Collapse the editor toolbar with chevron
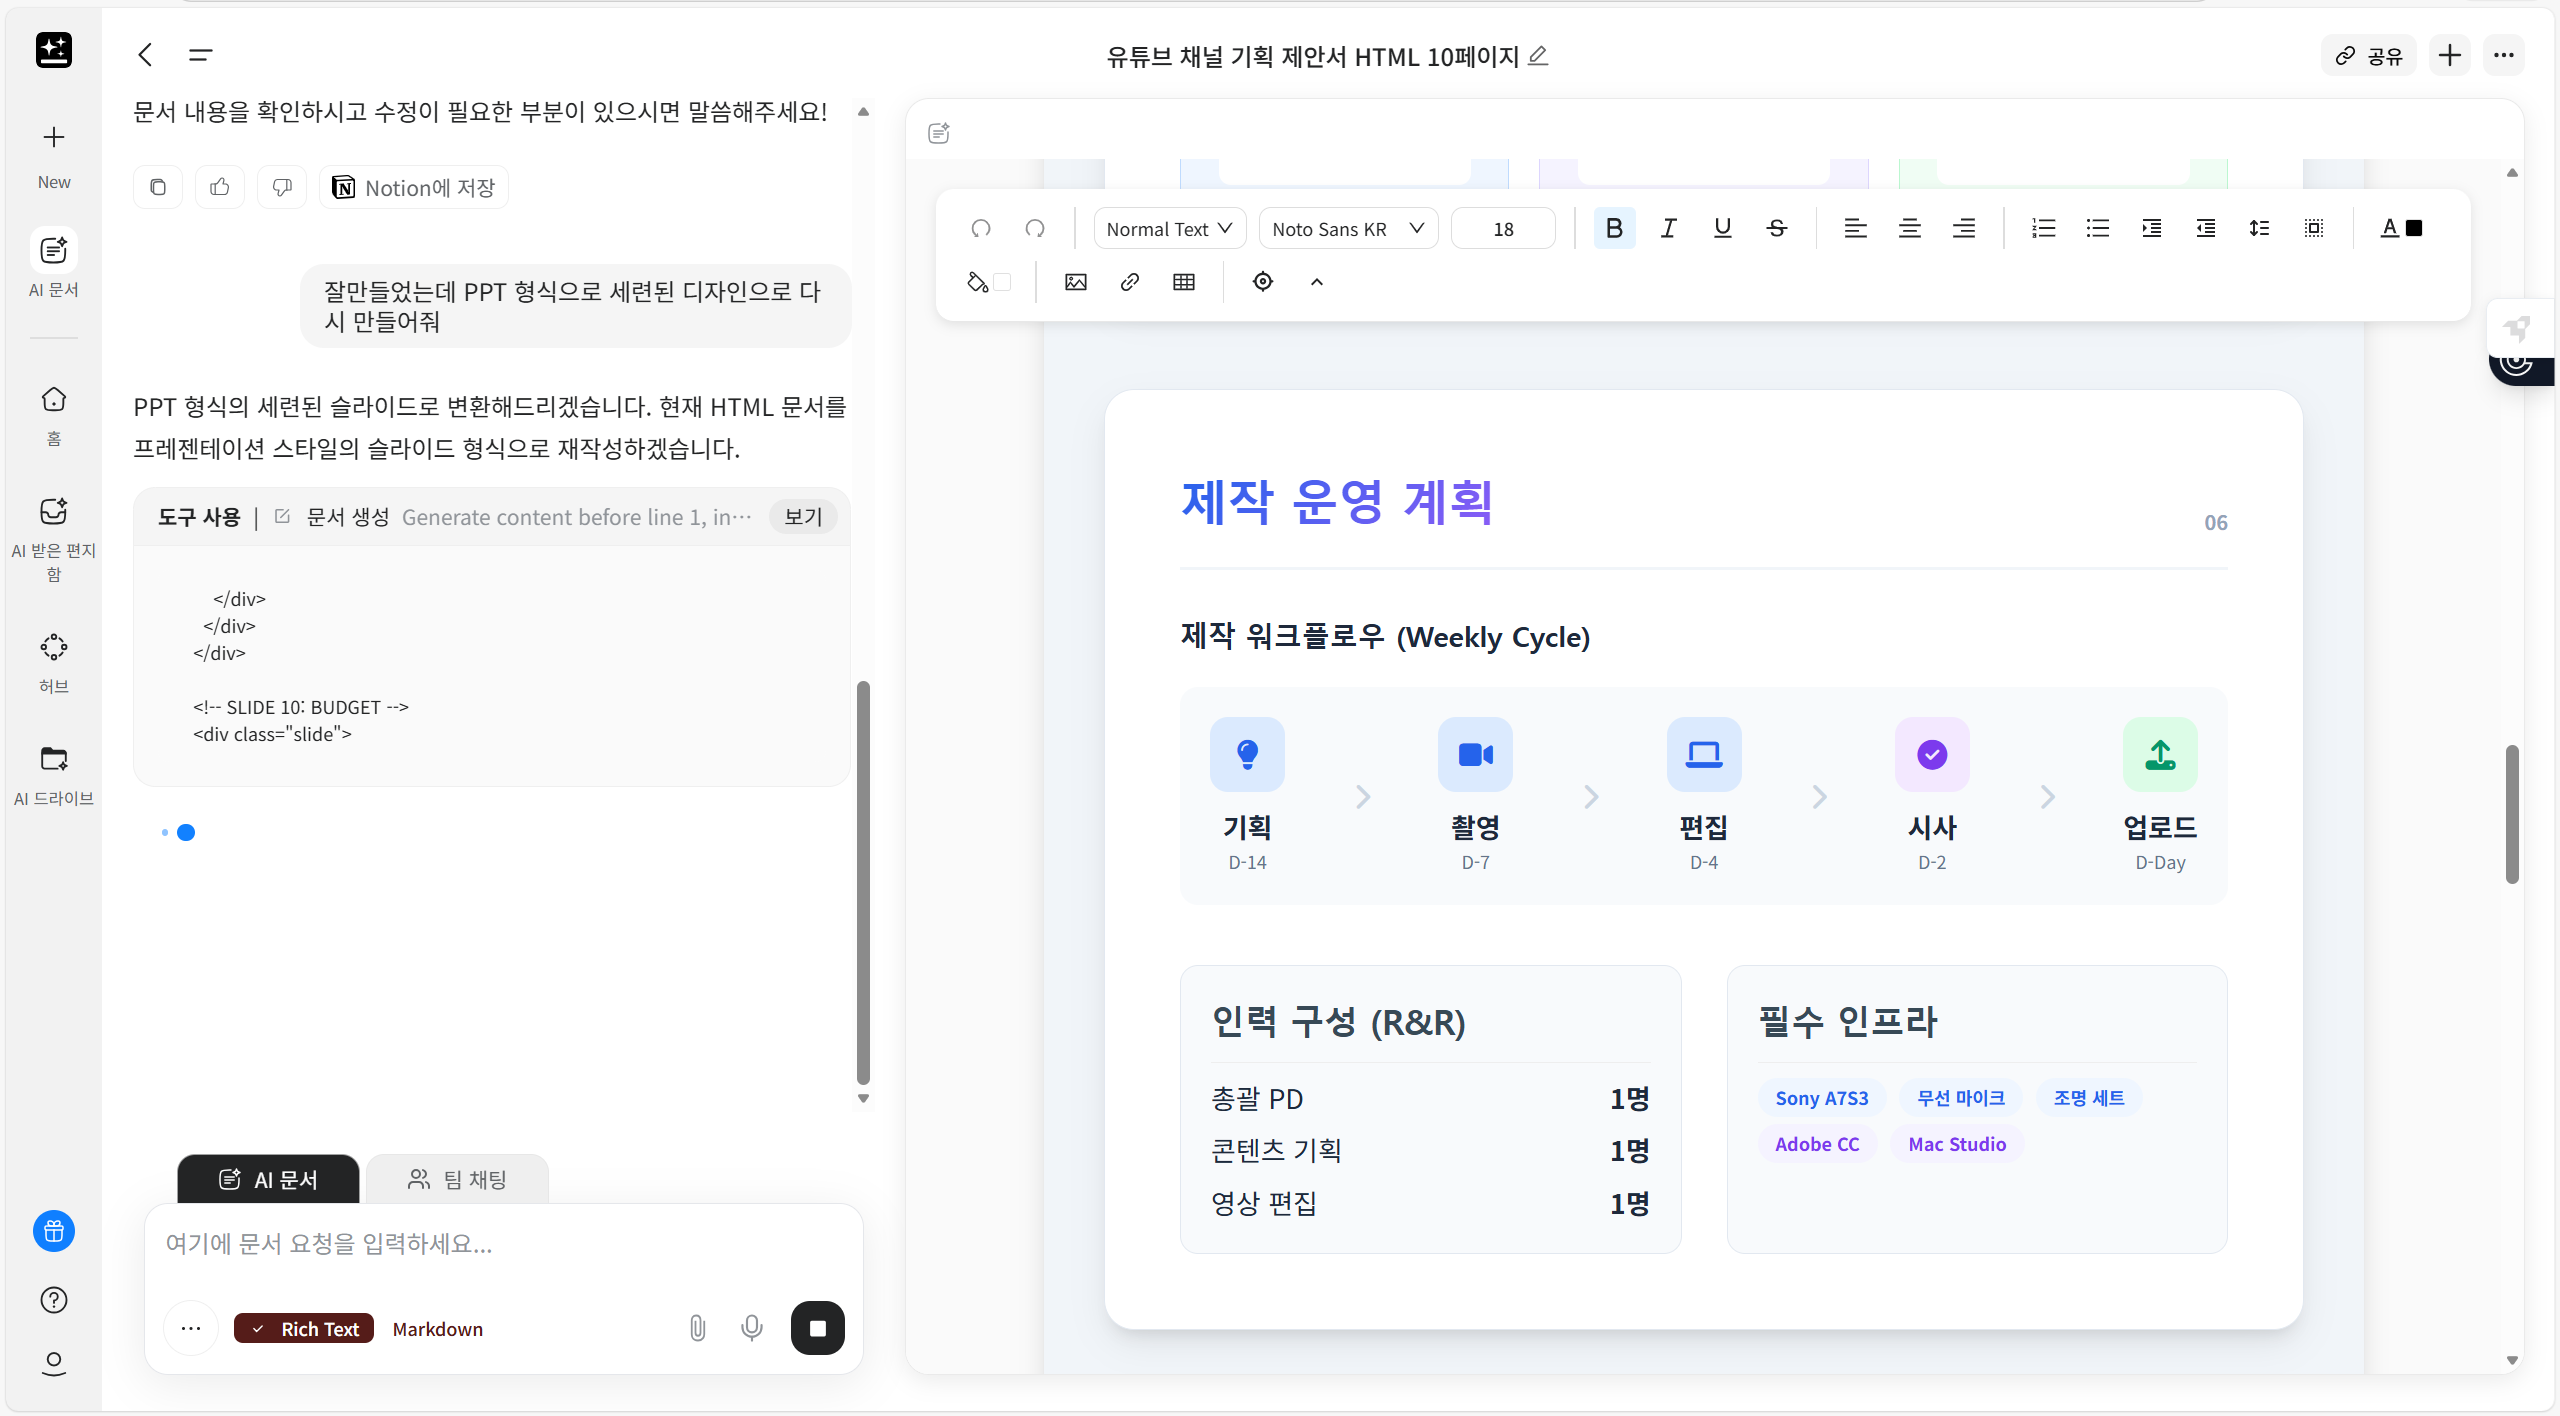The height and width of the screenshot is (1416, 2560). (1317, 282)
